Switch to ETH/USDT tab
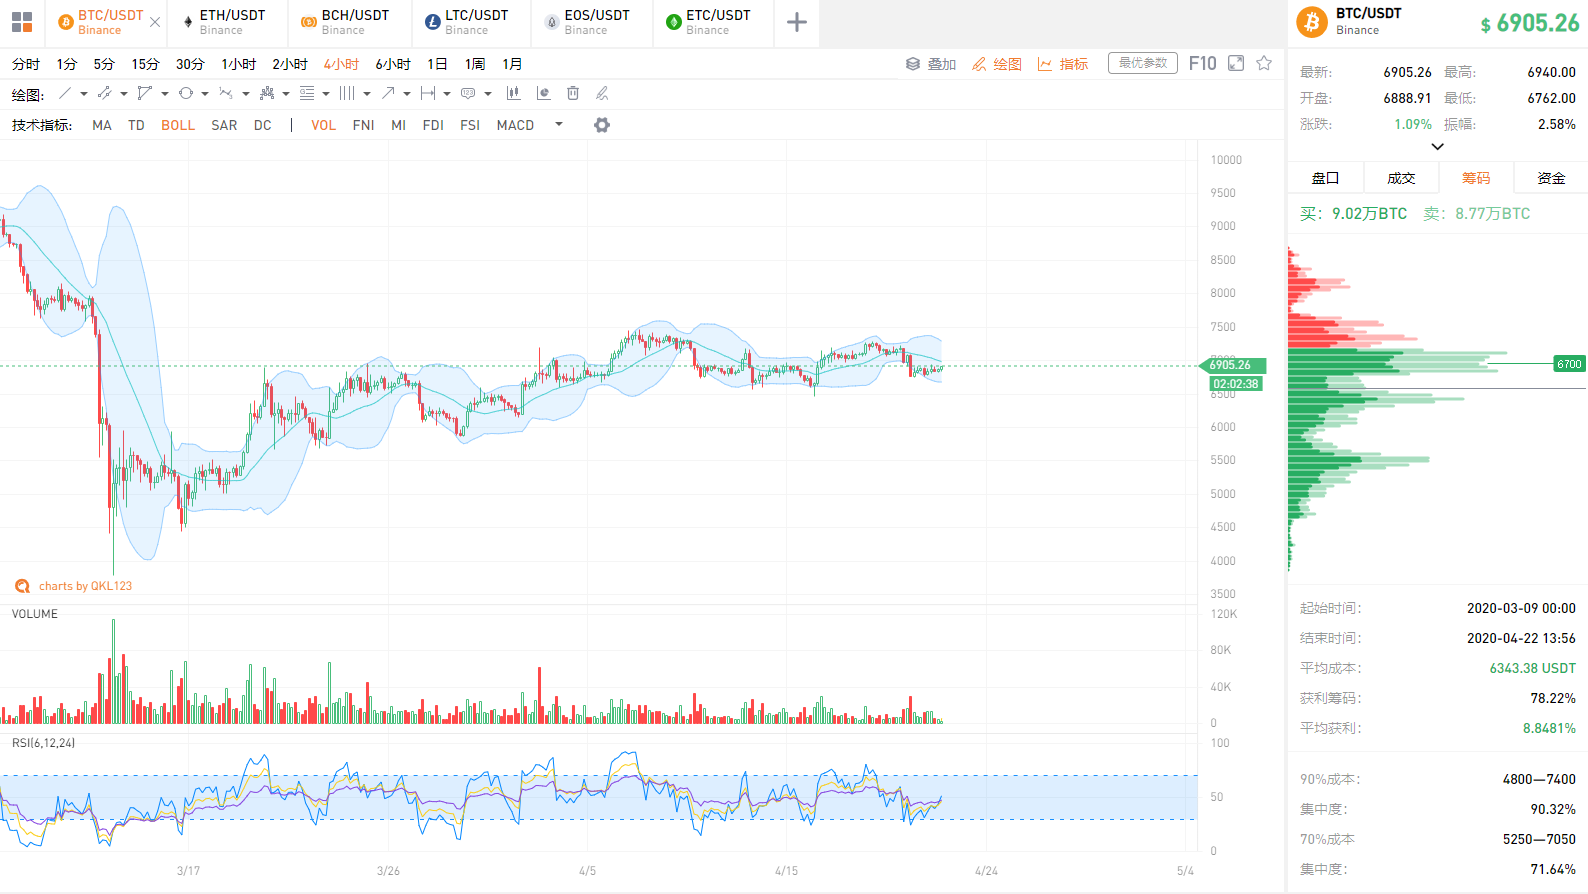 click(226, 22)
